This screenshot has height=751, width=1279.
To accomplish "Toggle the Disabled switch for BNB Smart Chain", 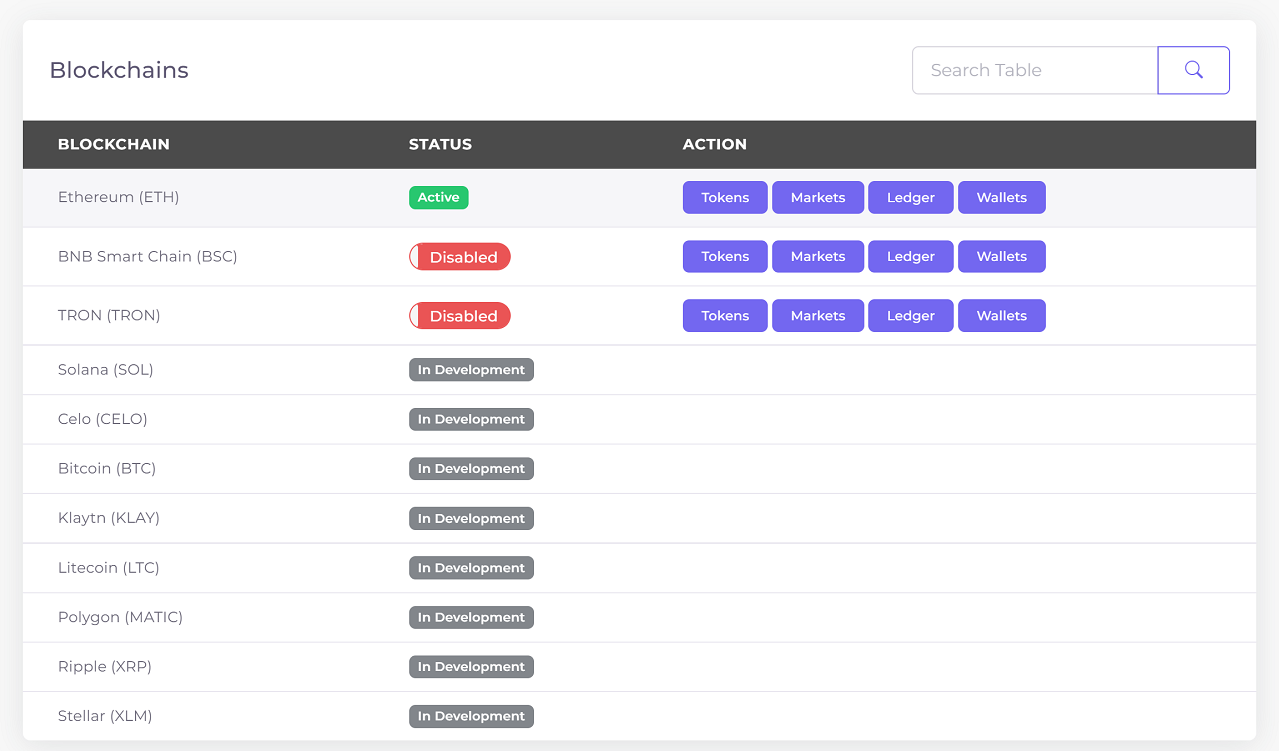I will tap(460, 257).
